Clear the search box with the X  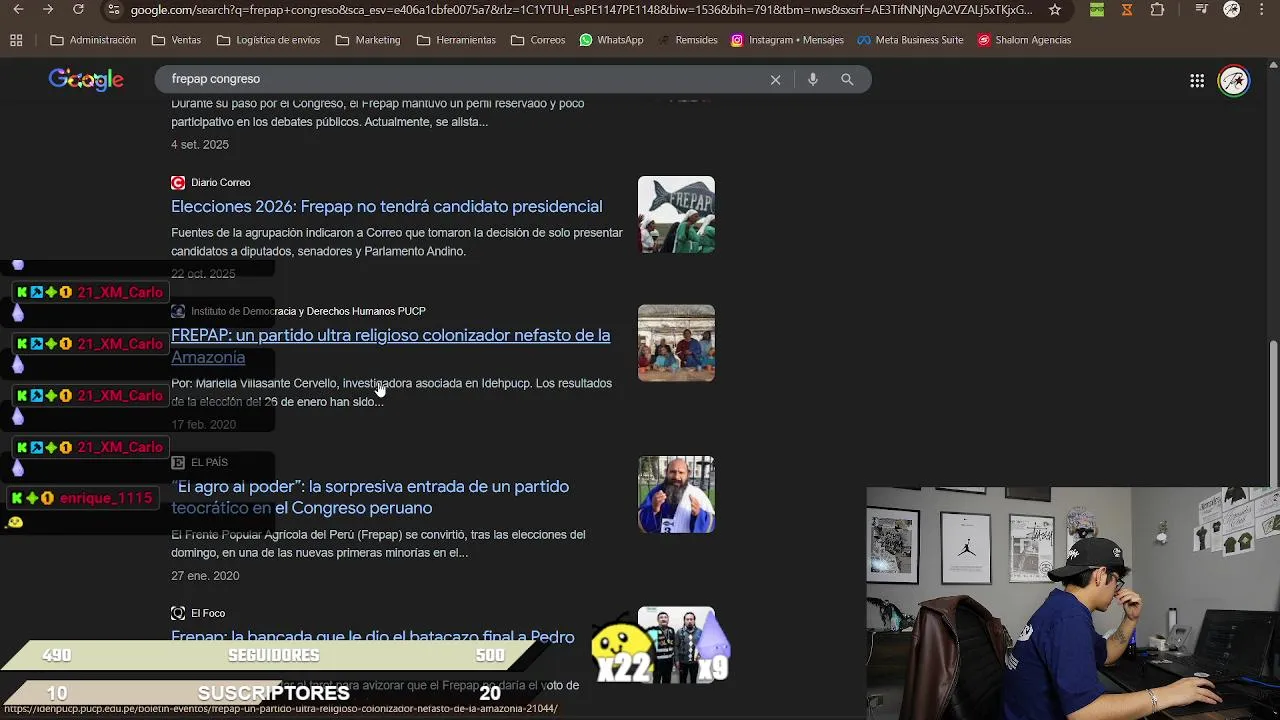775,79
